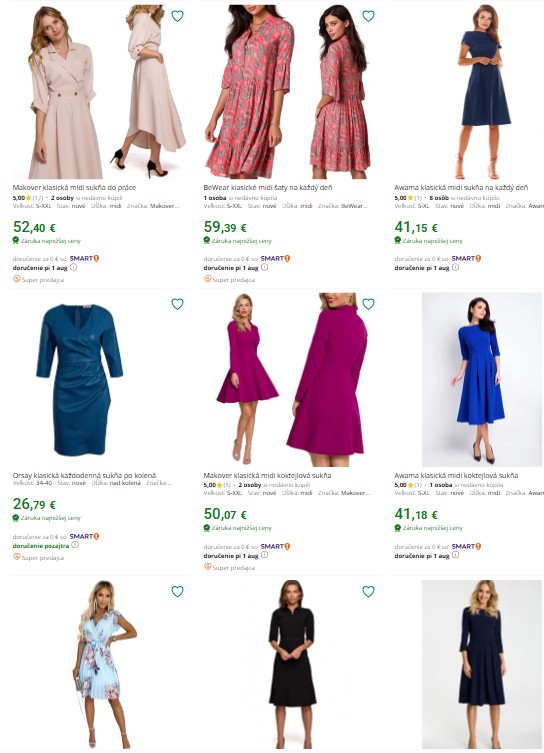Image resolution: width=544 pixels, height=753 pixels.
Task: Click the teal Orsay wrap dress image
Action: click(80, 379)
